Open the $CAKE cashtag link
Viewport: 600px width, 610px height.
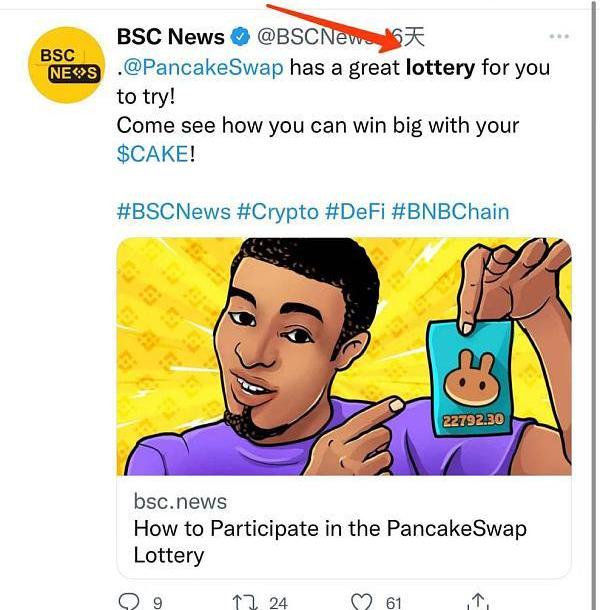(153, 154)
